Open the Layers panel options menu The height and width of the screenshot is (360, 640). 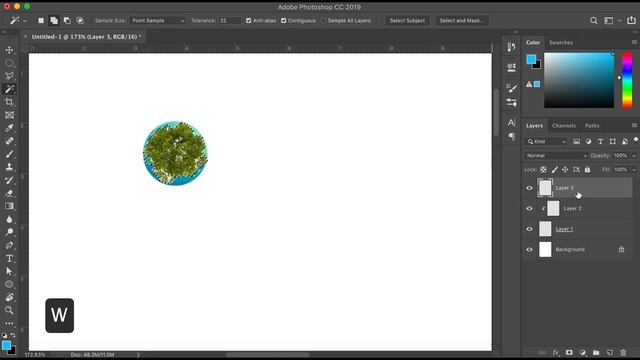[634, 125]
